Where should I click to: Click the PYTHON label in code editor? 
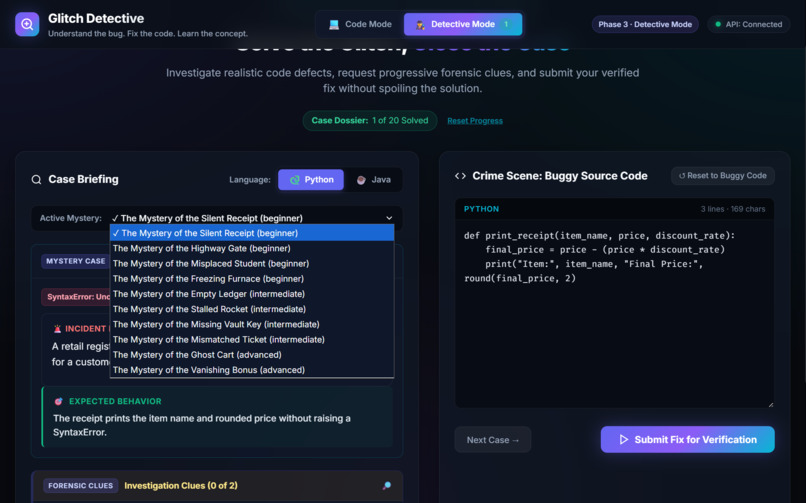click(481, 209)
